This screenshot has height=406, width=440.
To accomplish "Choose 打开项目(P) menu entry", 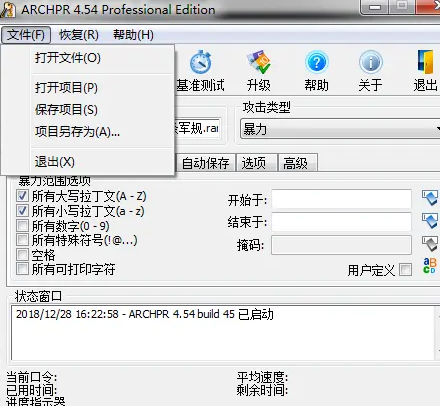I will tap(102, 88).
